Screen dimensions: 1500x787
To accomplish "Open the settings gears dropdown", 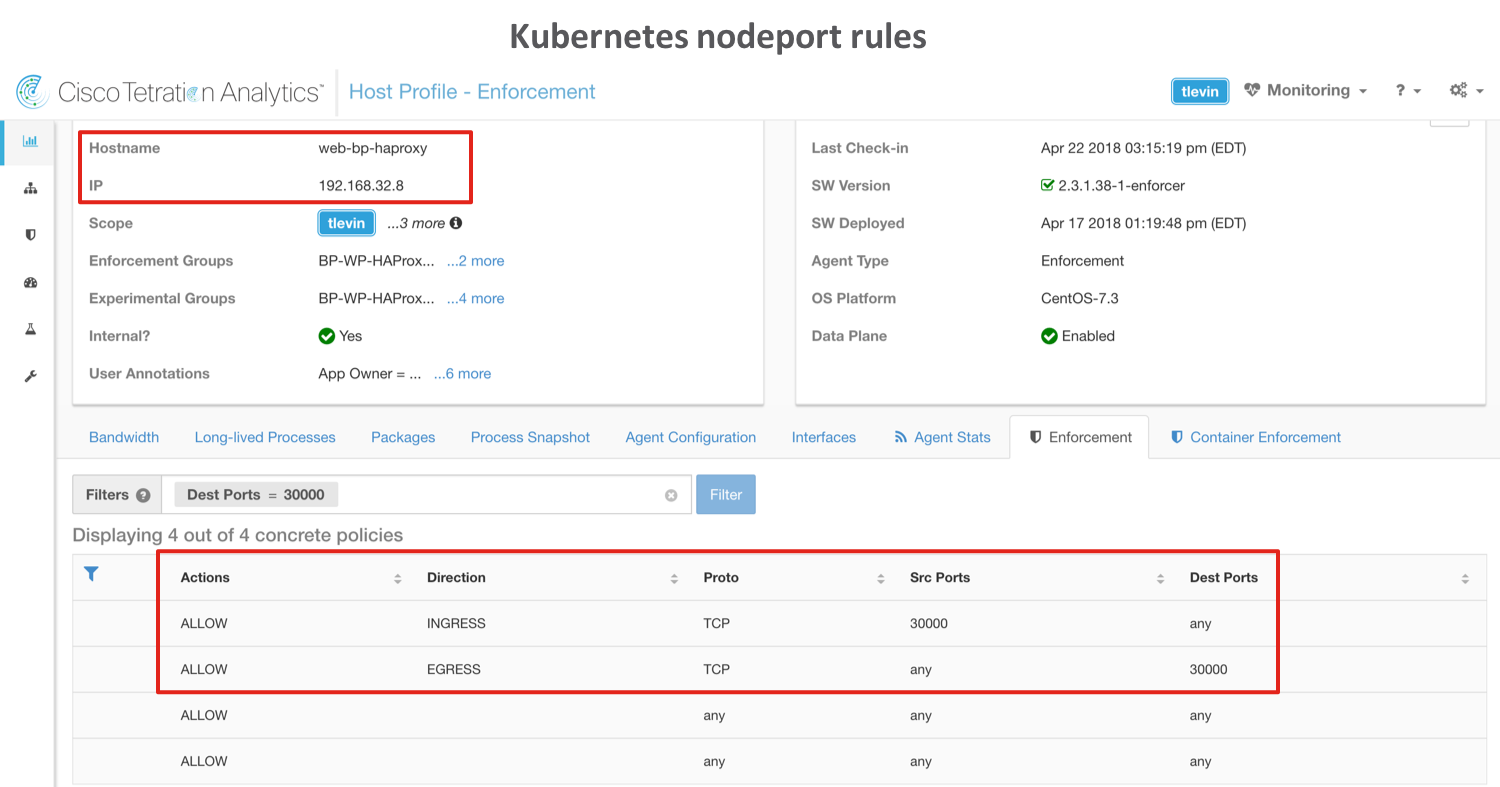I will point(1465,91).
